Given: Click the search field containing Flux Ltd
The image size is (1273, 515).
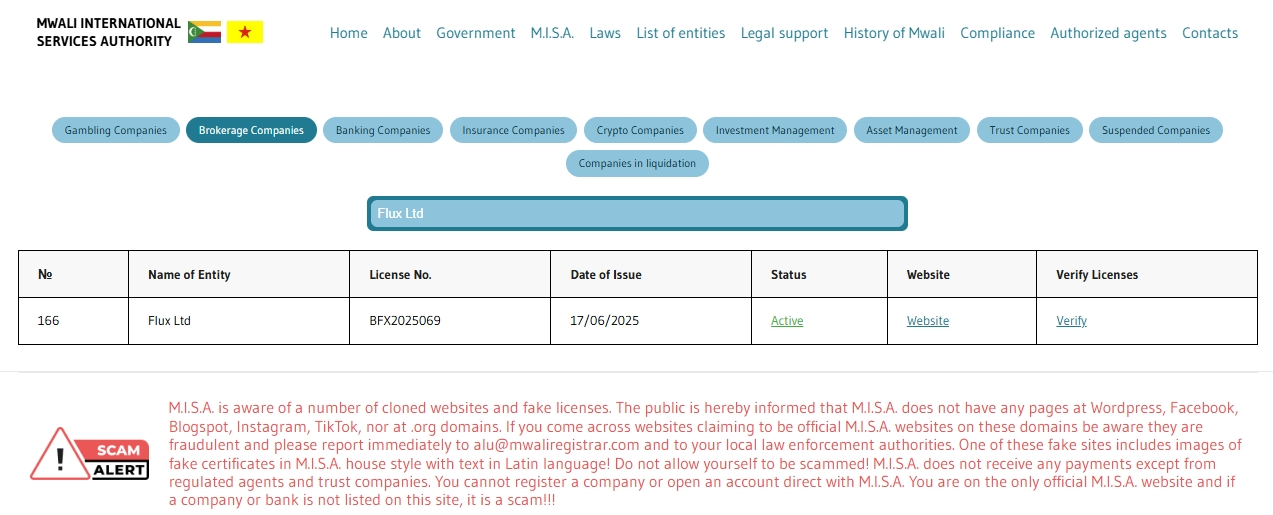Looking at the screenshot, I should (637, 213).
